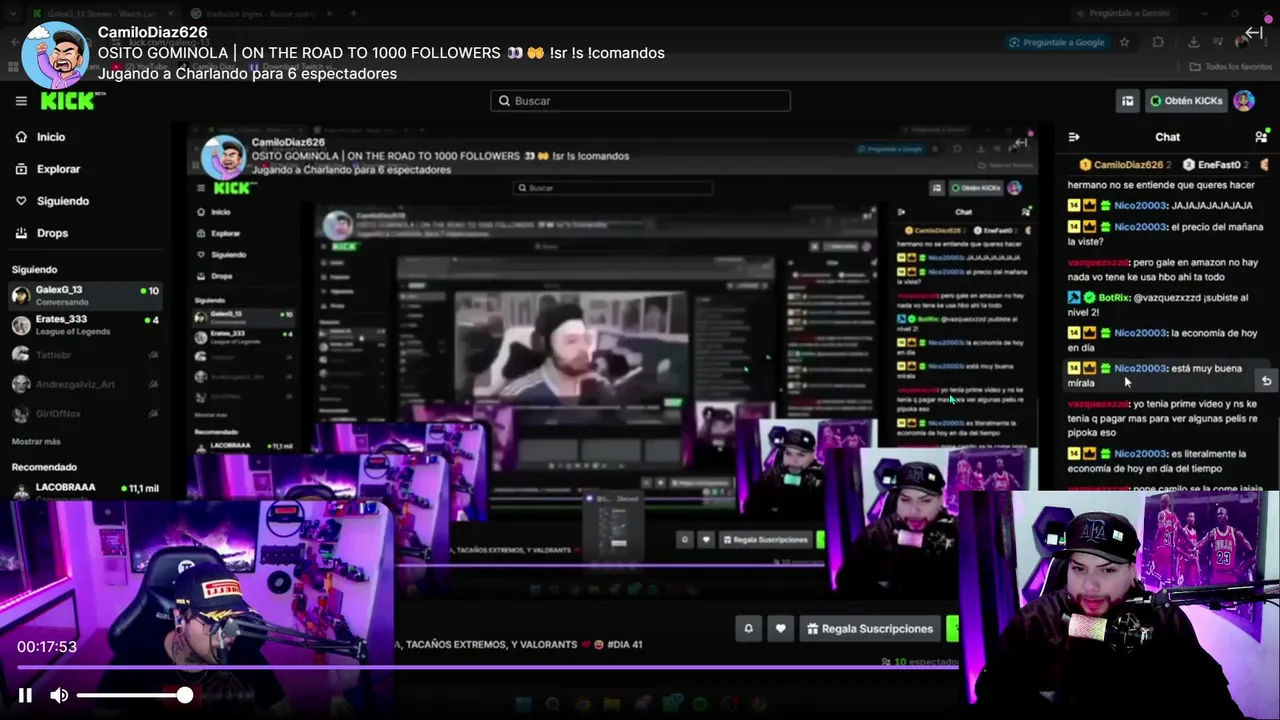The height and width of the screenshot is (720, 1280).
Task: Collapse the chat panel
Action: (x=1074, y=137)
